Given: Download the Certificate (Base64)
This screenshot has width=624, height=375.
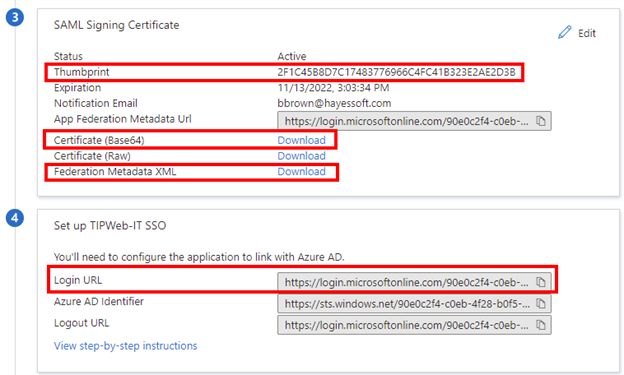Looking at the screenshot, I should [x=301, y=140].
